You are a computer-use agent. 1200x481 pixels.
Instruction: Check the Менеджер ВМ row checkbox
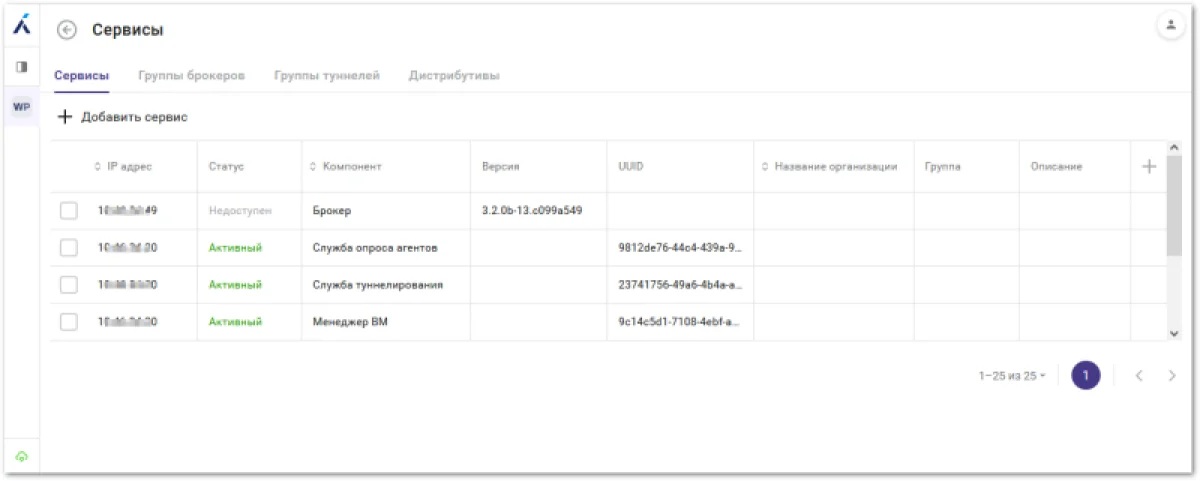68,322
